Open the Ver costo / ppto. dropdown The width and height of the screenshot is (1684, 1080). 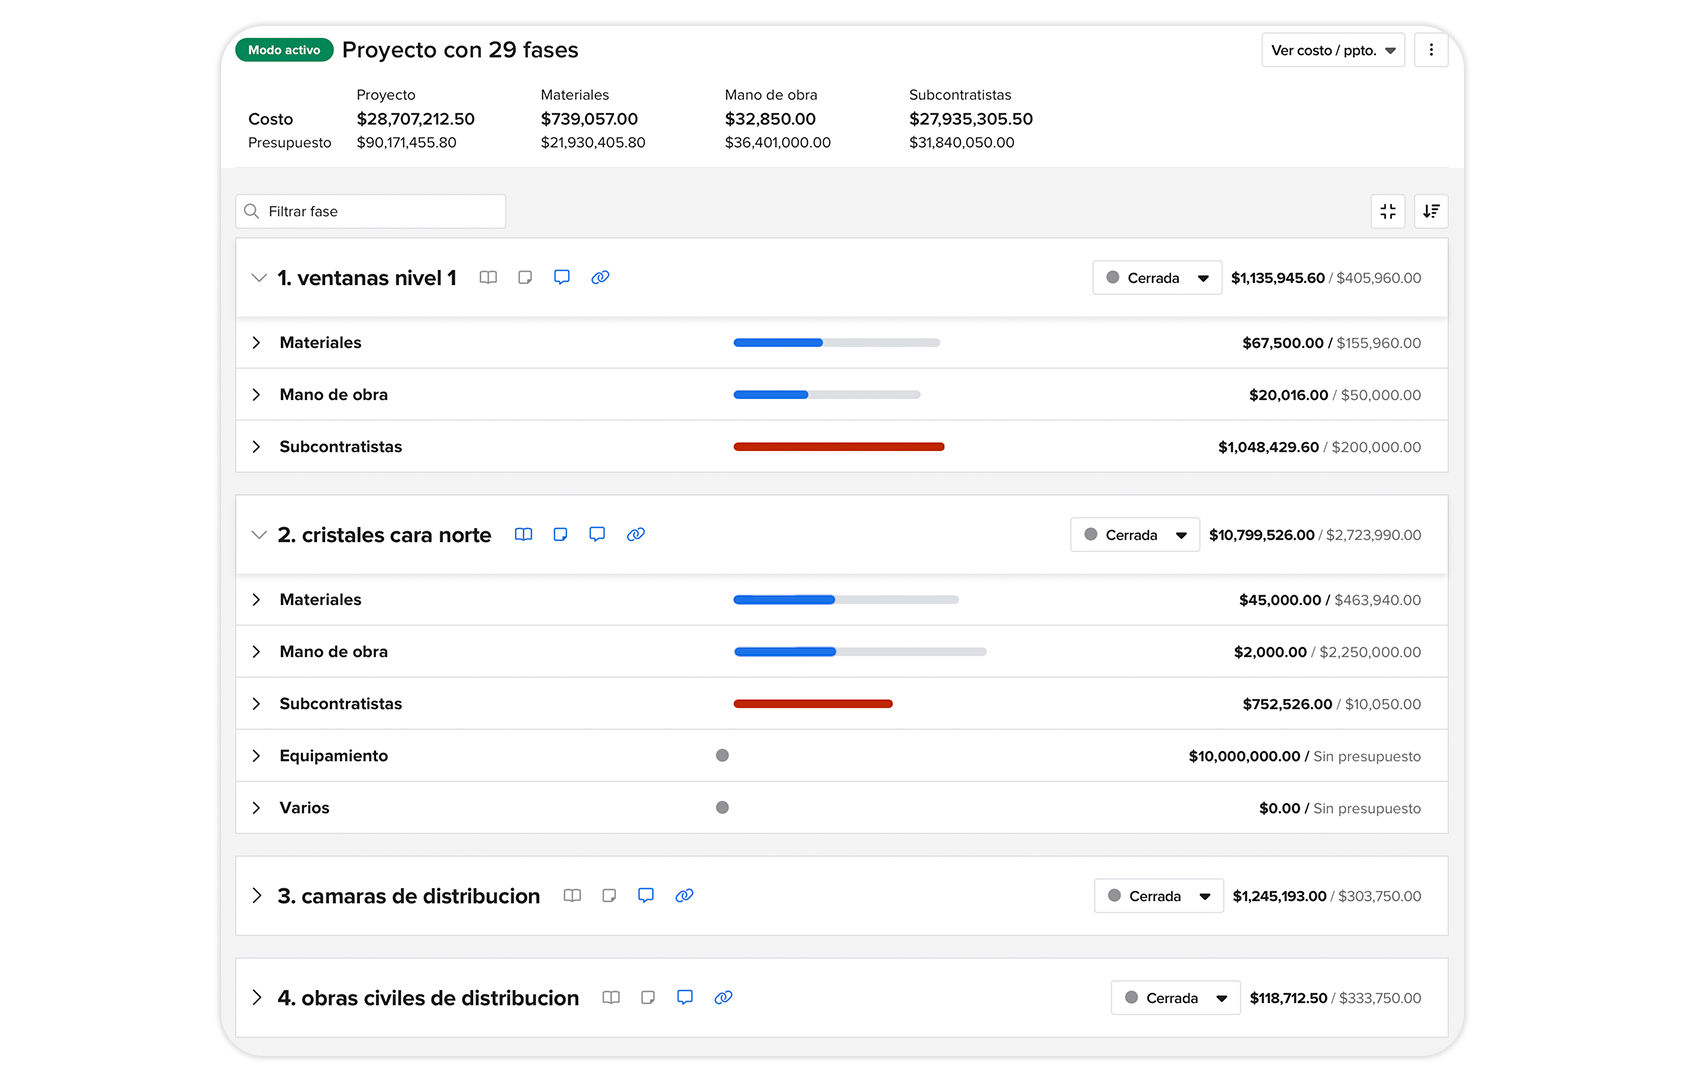coord(1333,49)
